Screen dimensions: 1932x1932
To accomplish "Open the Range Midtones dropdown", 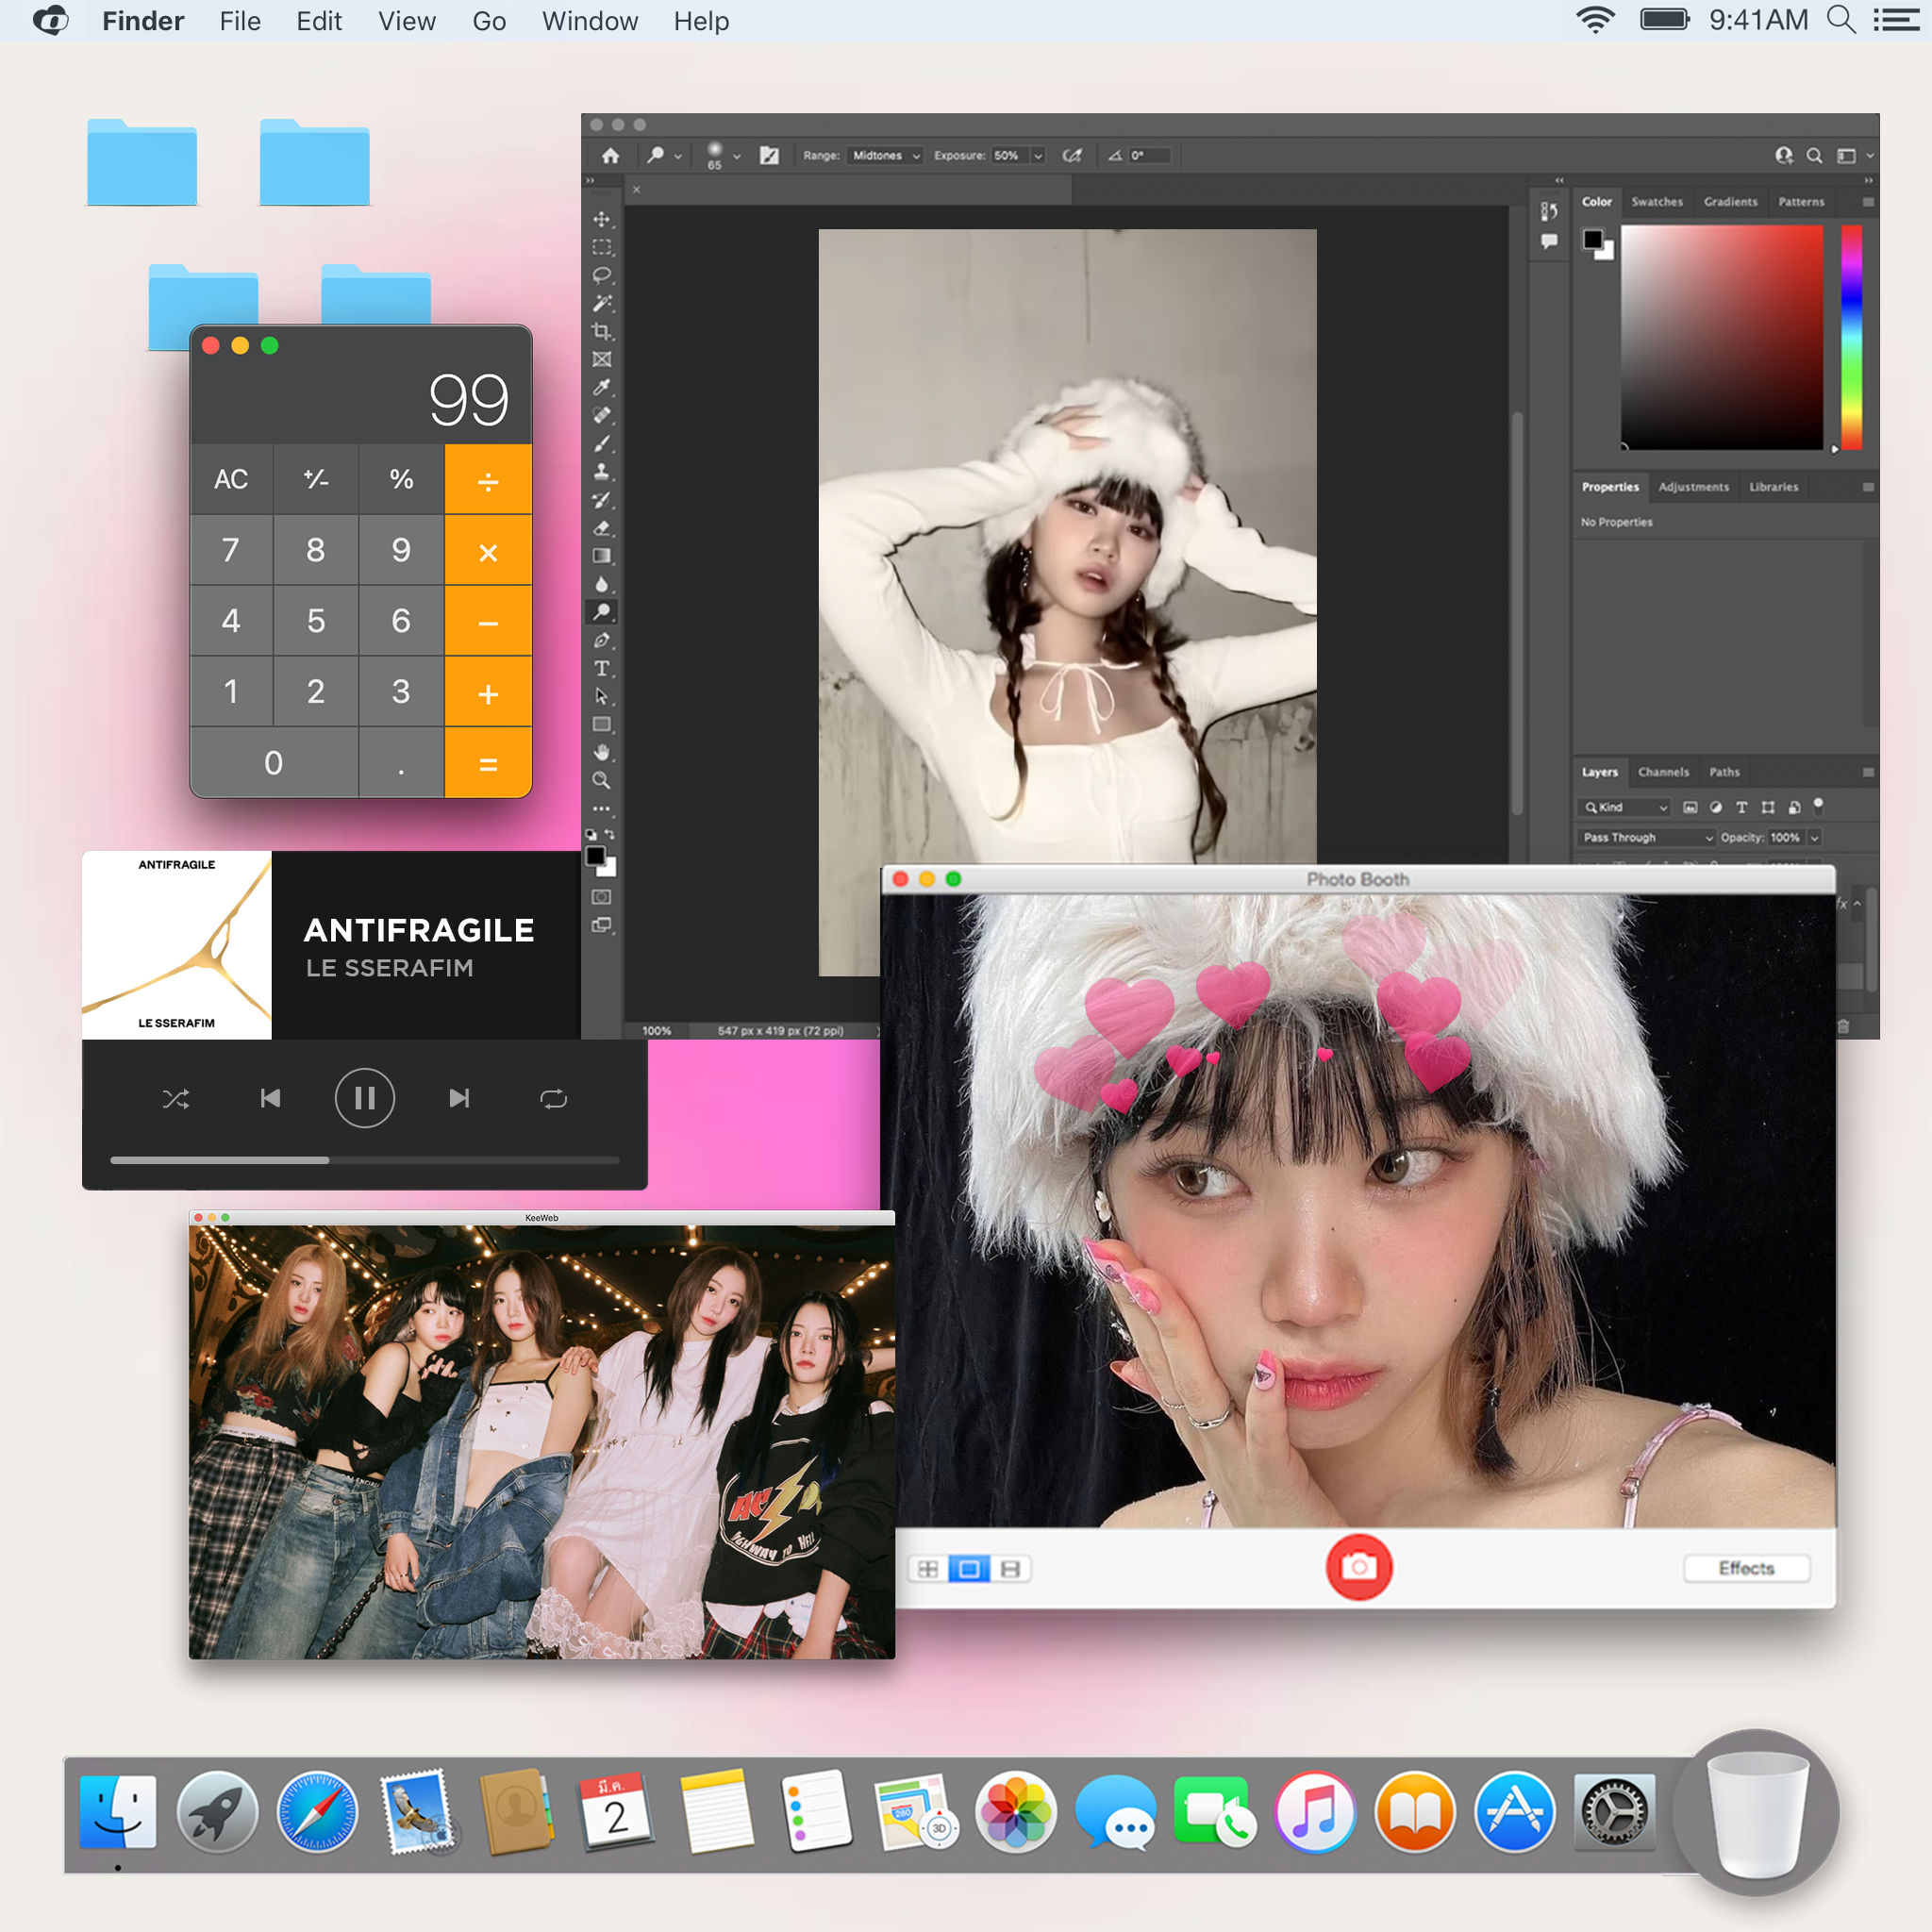I will tap(885, 155).
